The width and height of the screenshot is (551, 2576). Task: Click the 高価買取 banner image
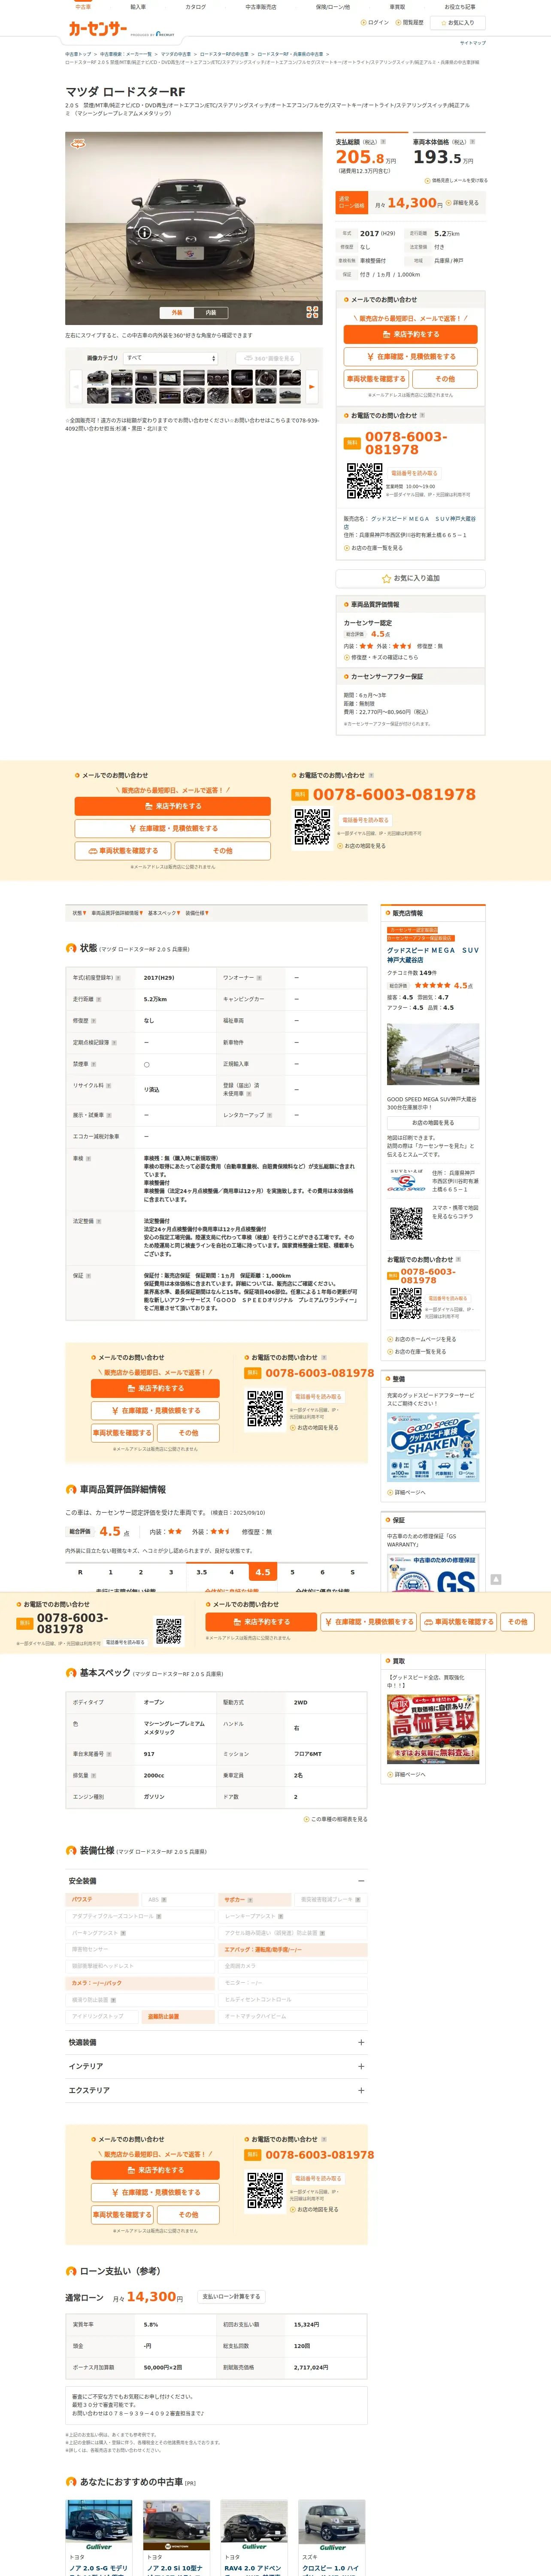point(433,1729)
